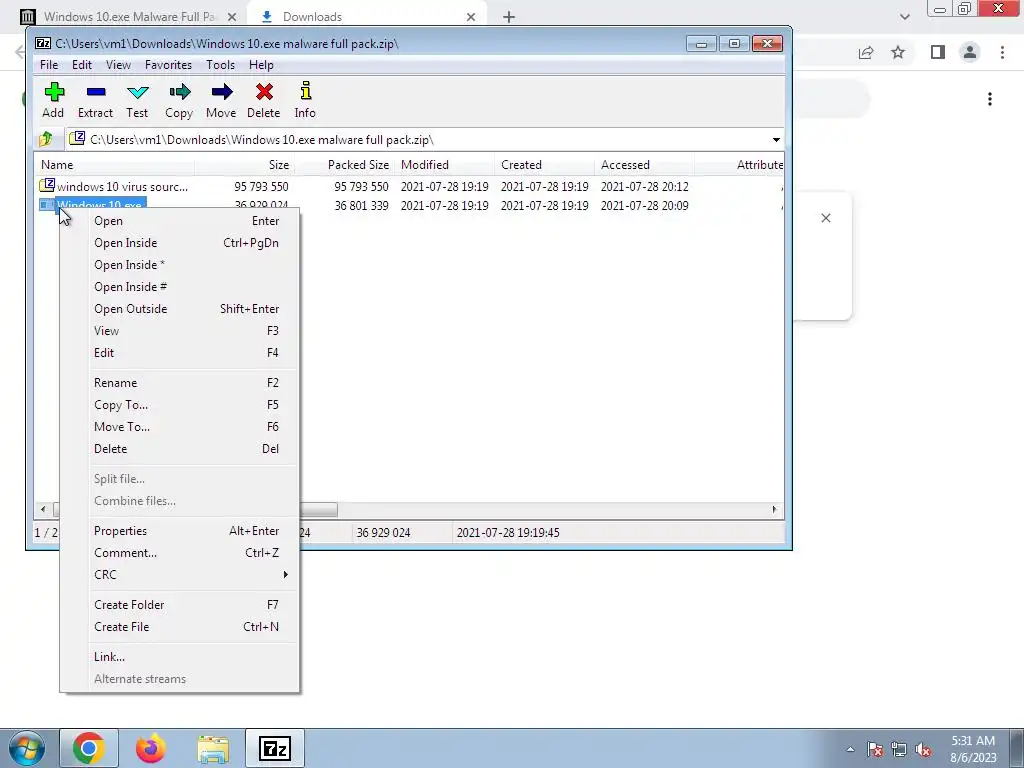Open the Windows Start button
1024x768 pixels.
point(27,748)
